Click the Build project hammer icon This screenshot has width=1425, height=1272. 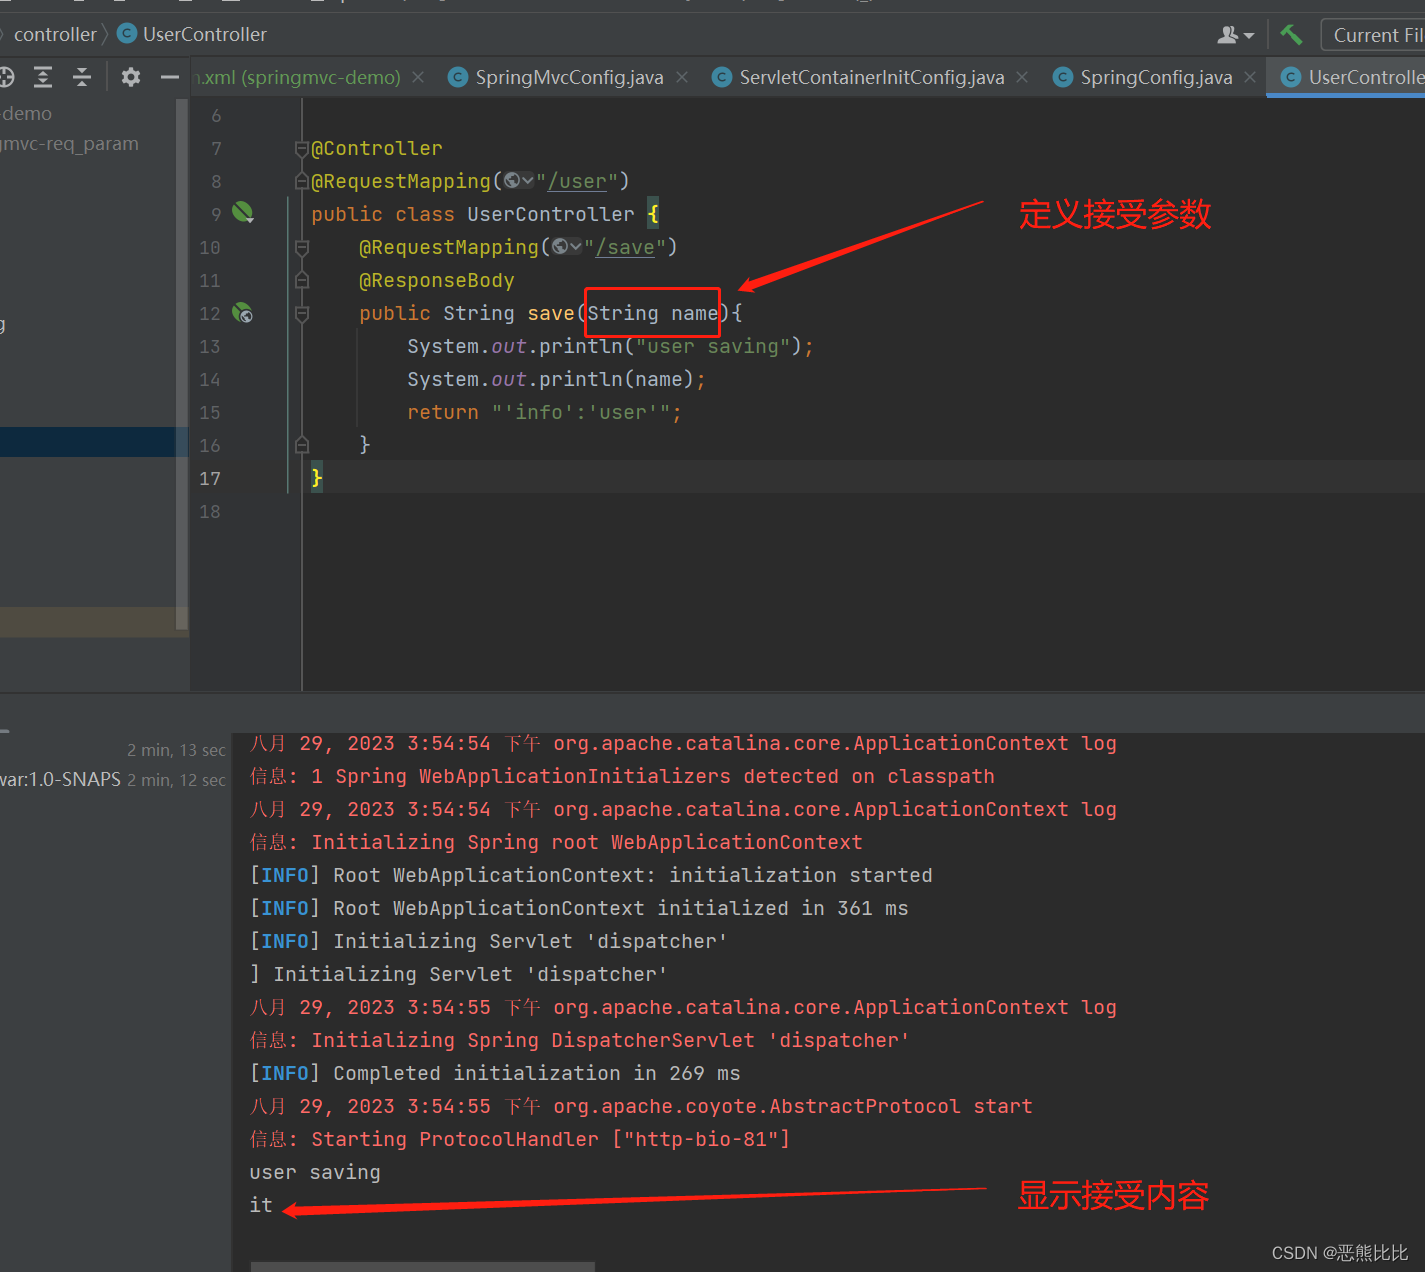pos(1291,35)
